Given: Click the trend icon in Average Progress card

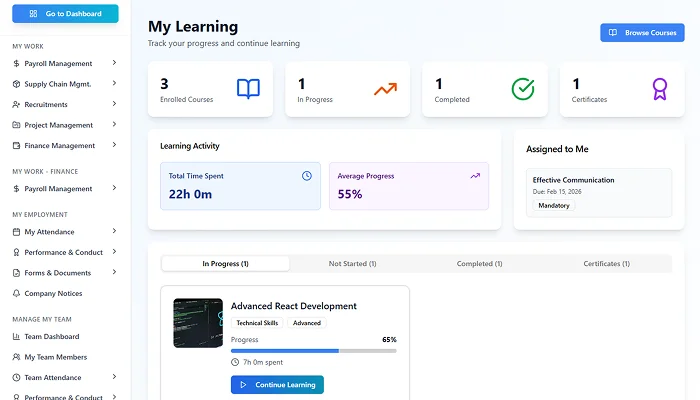Looking at the screenshot, I should 475,176.
